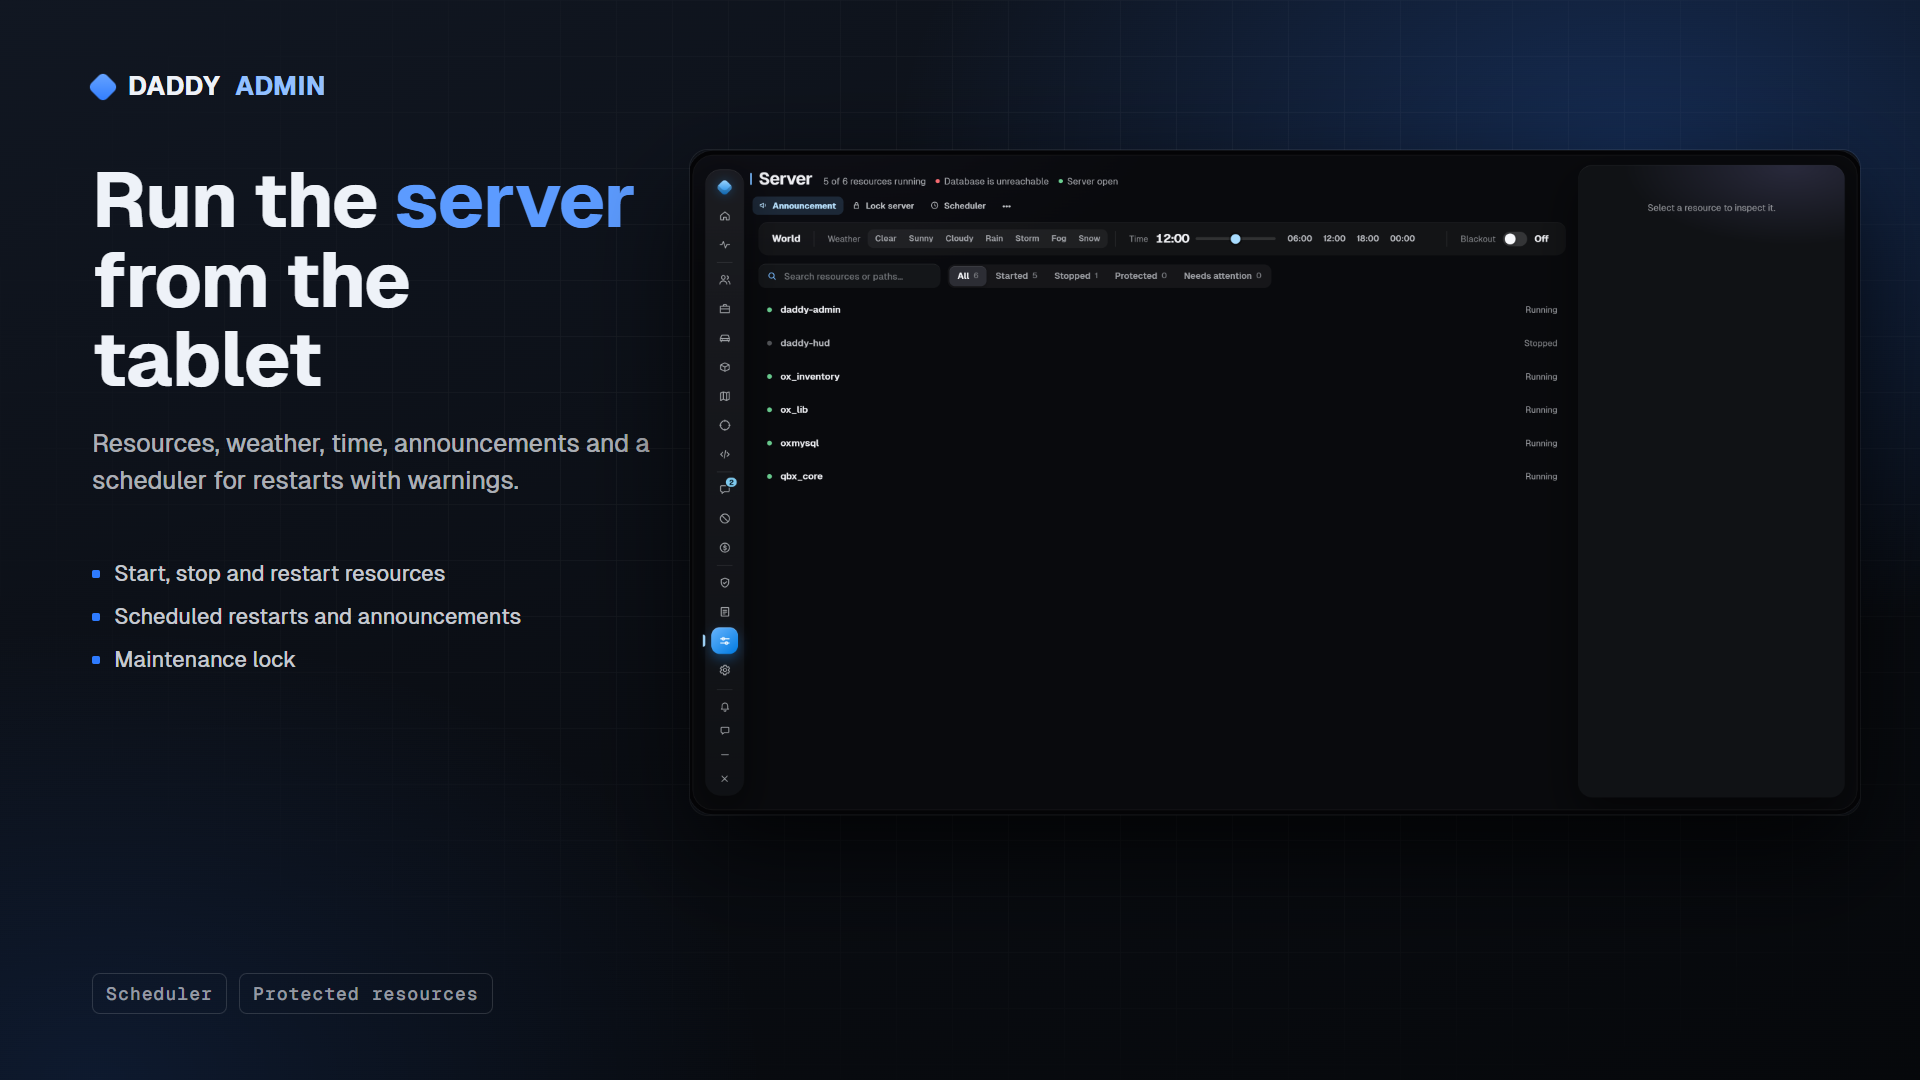Open the vehicles car icon in sidebar
1920x1080 pixels.
point(725,338)
